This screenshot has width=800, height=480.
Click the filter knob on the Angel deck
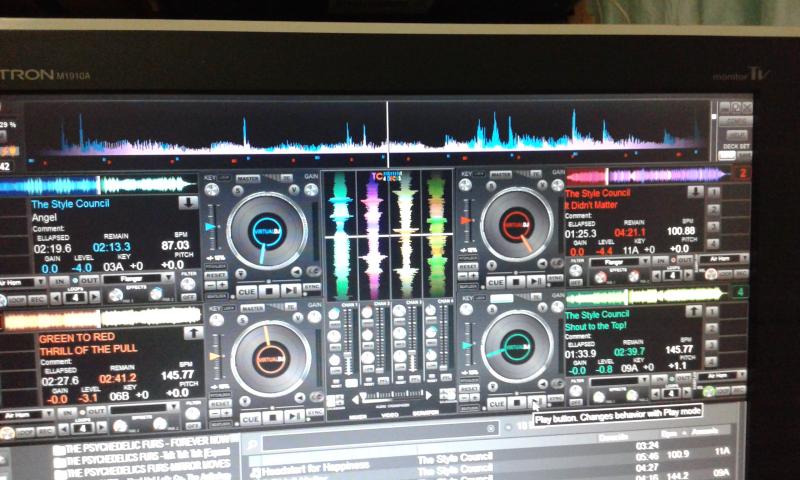click(x=189, y=284)
